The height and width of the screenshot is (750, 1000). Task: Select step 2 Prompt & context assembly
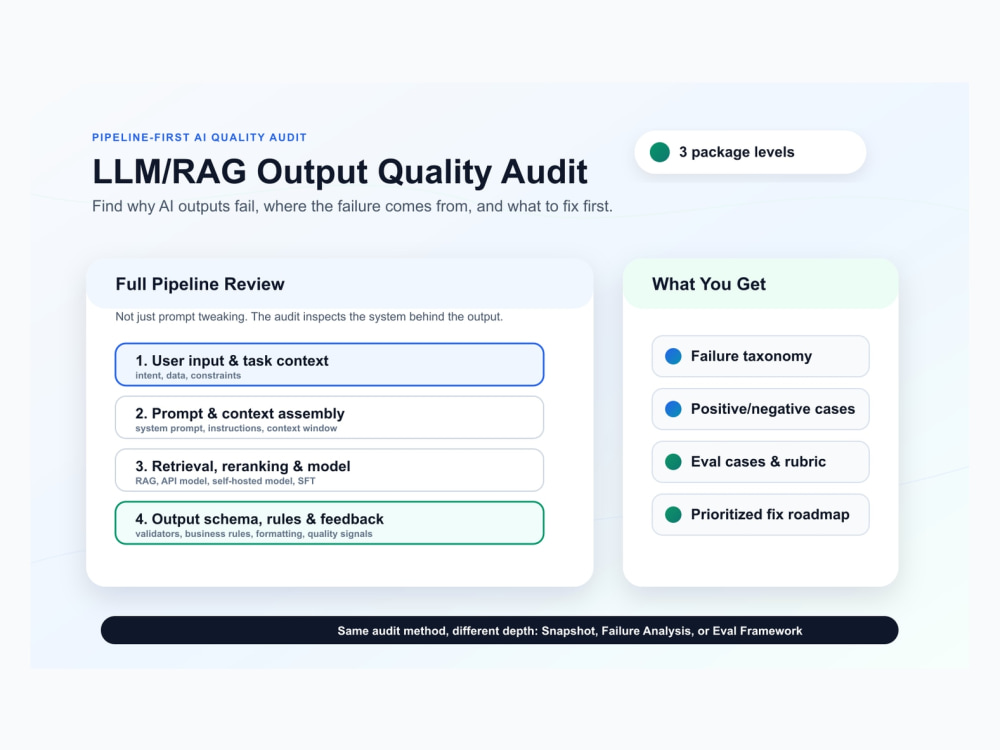pos(329,418)
